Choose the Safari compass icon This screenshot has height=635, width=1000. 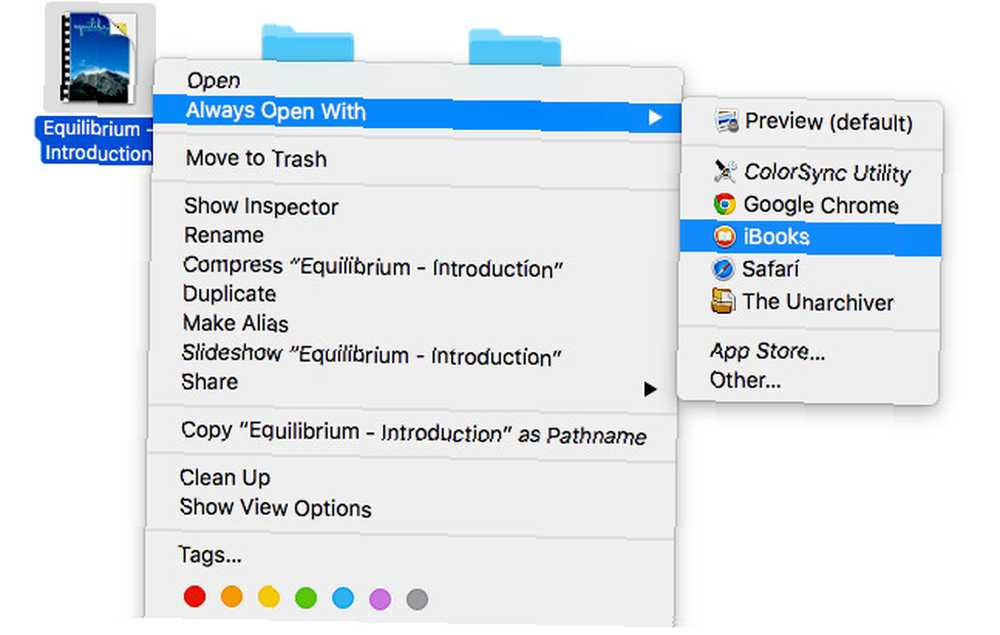point(723,268)
